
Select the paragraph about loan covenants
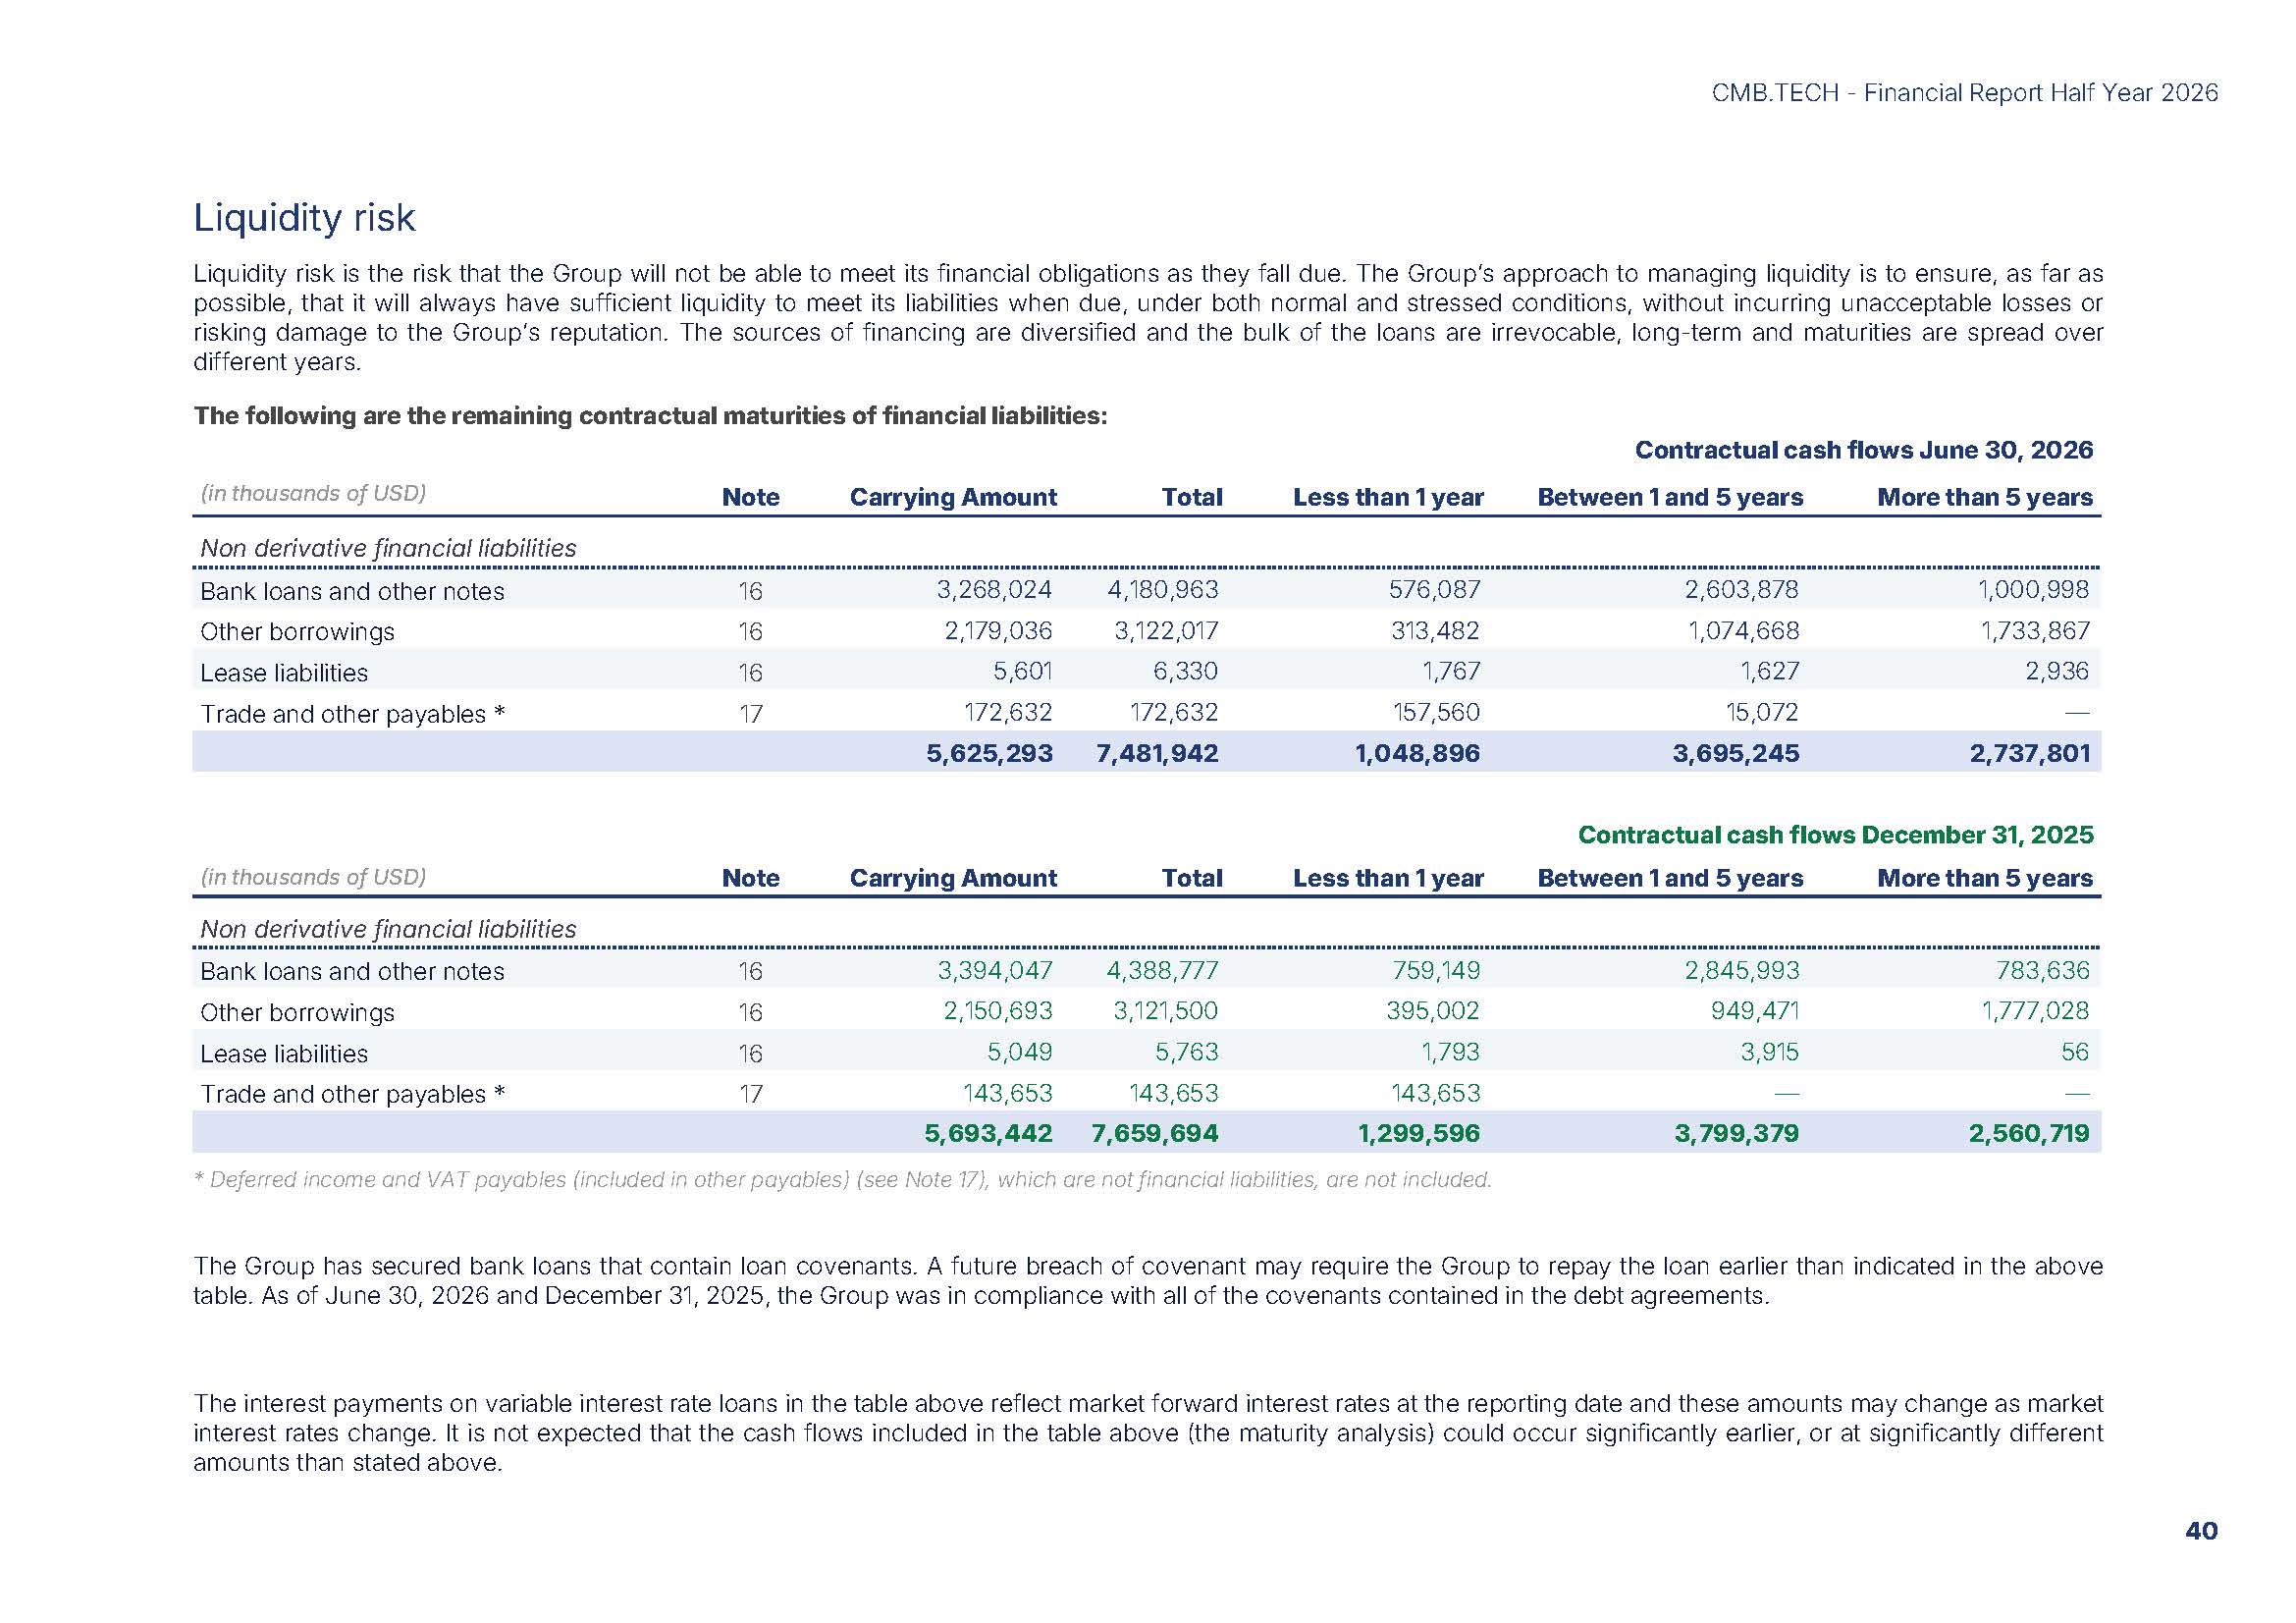[x=1148, y=1281]
